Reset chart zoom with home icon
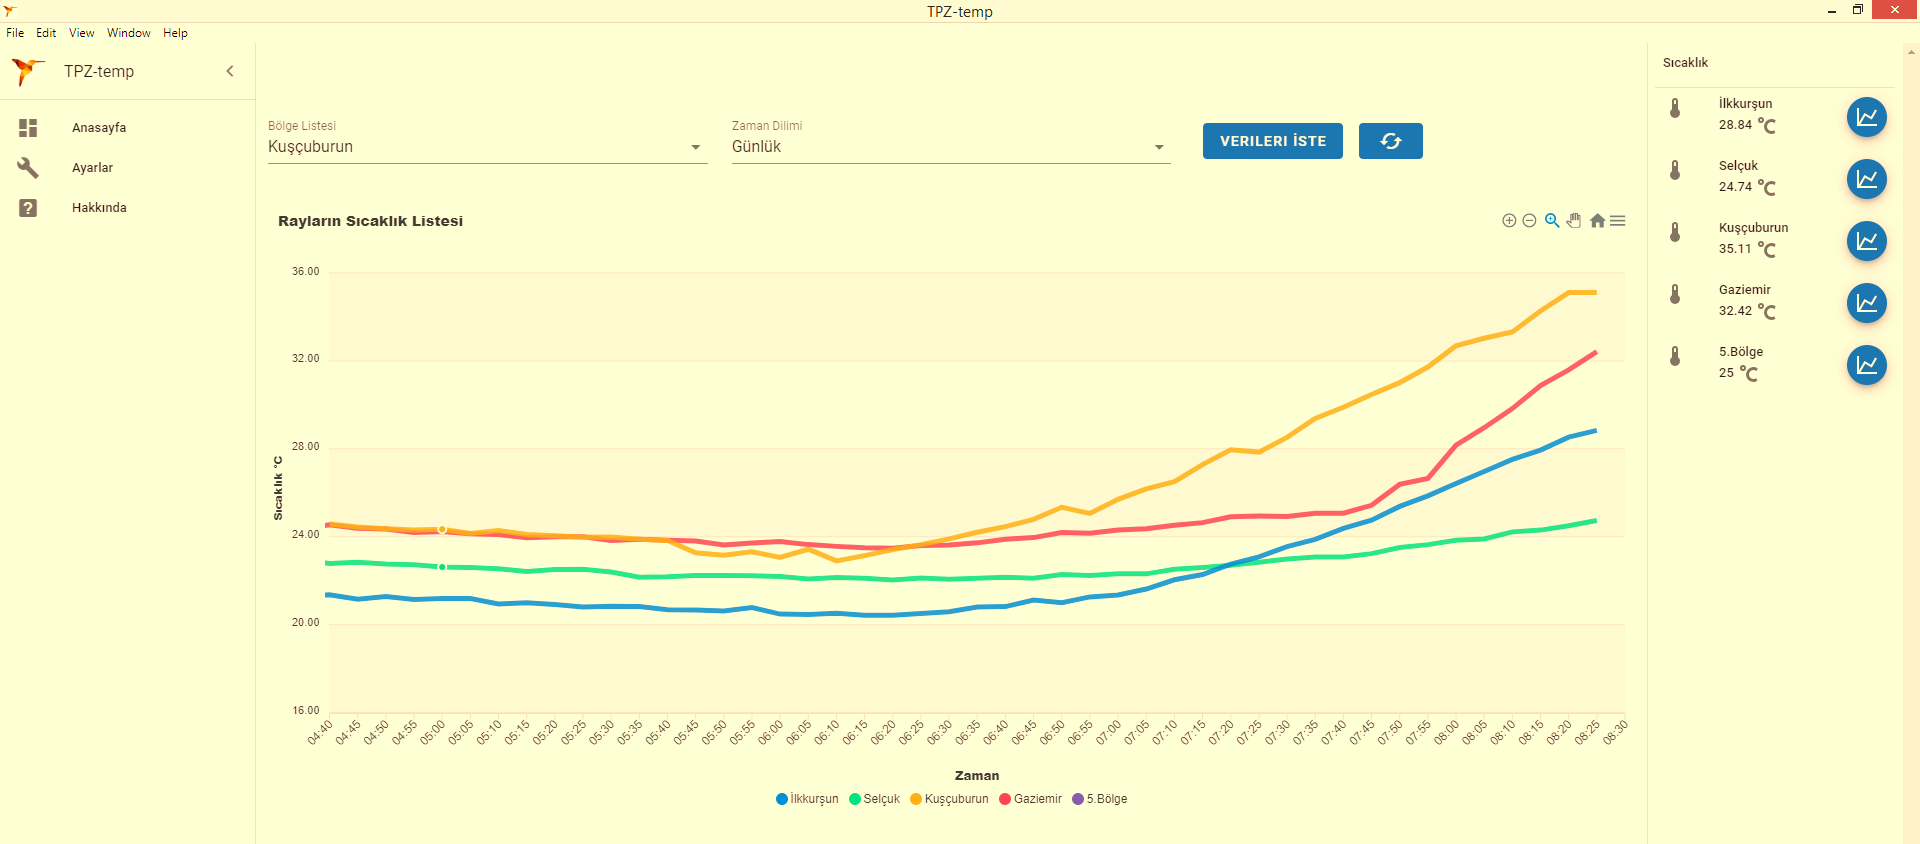The image size is (1920, 844). coord(1597,221)
